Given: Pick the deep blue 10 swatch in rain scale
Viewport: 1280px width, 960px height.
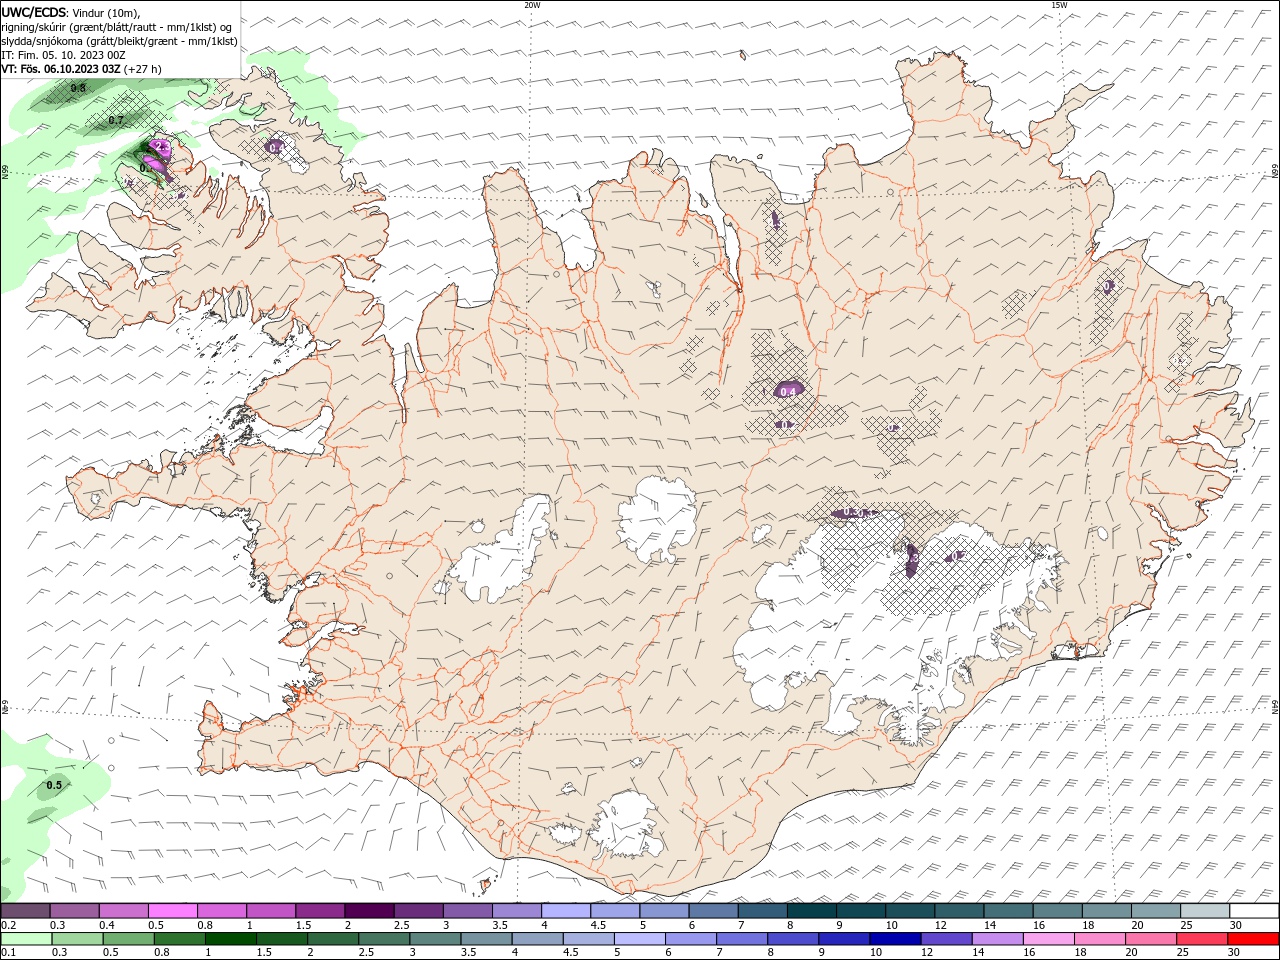Looking at the screenshot, I should pyautogui.click(x=894, y=939).
